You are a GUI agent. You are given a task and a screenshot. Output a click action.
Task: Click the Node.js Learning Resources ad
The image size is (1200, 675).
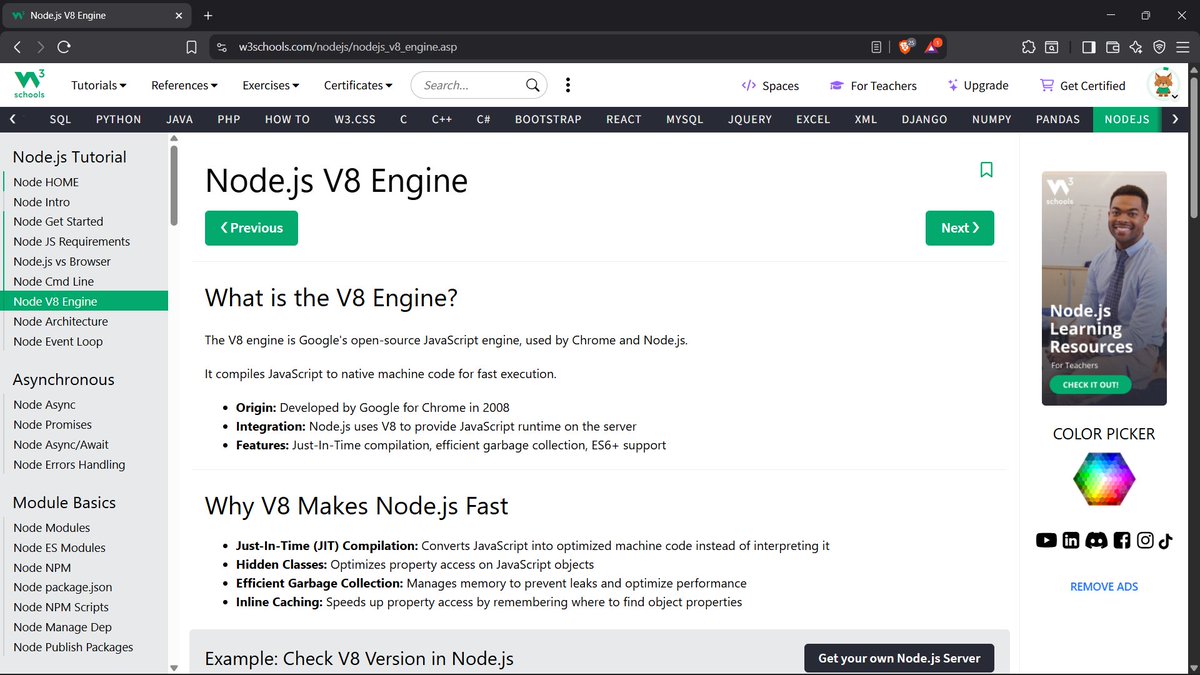[1104, 288]
